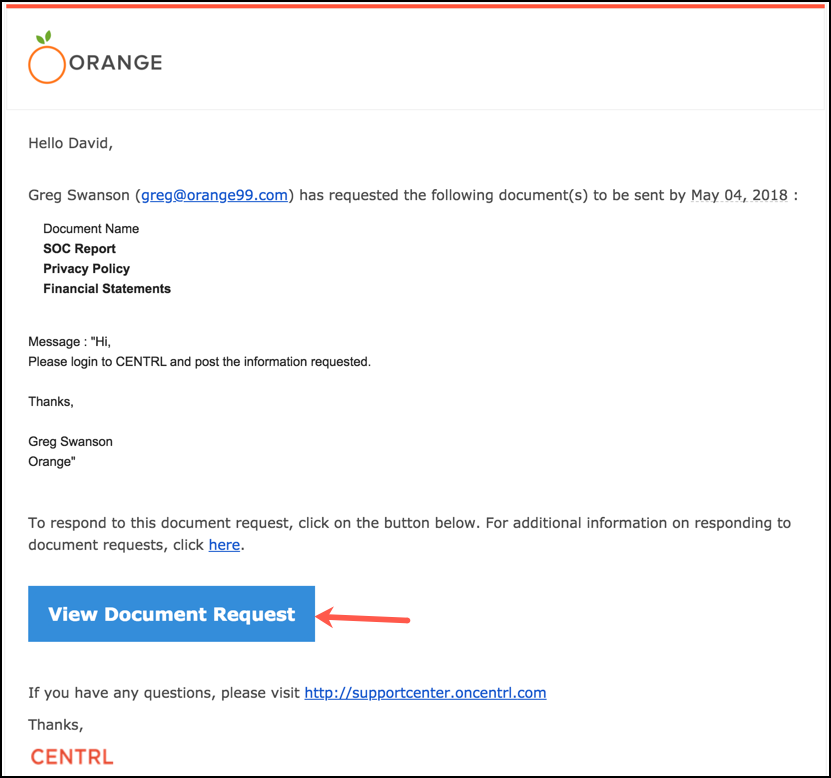831x778 pixels.
Task: Click the May 04, 2018 due date
Action: (739, 195)
